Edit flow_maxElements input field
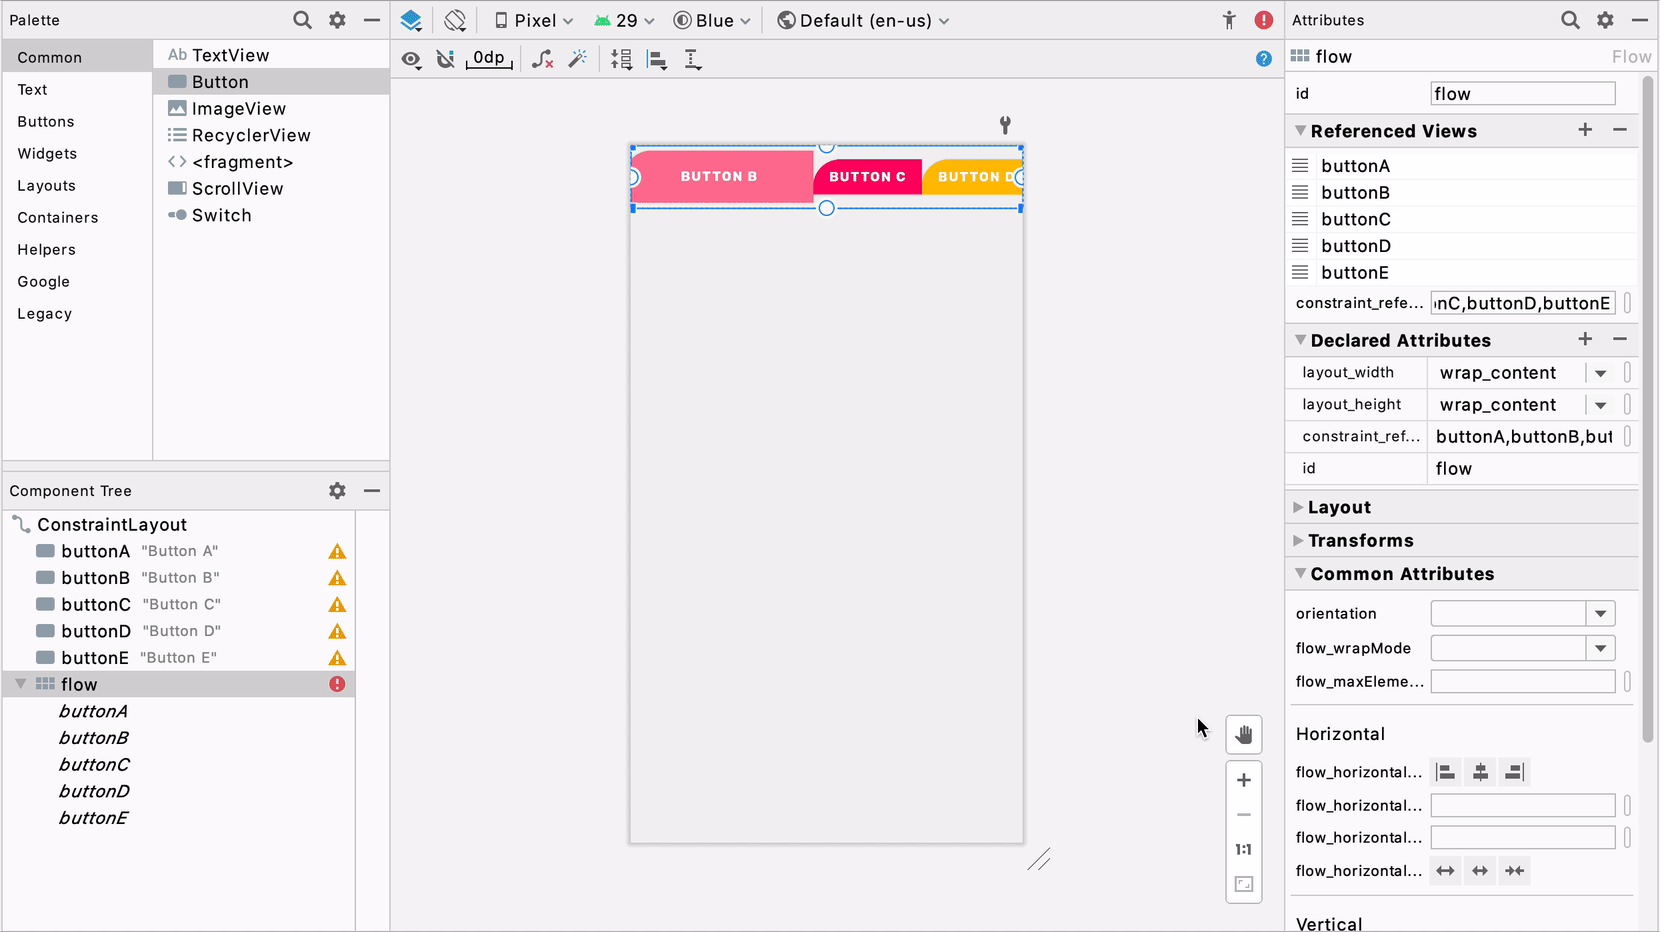 (x=1523, y=681)
